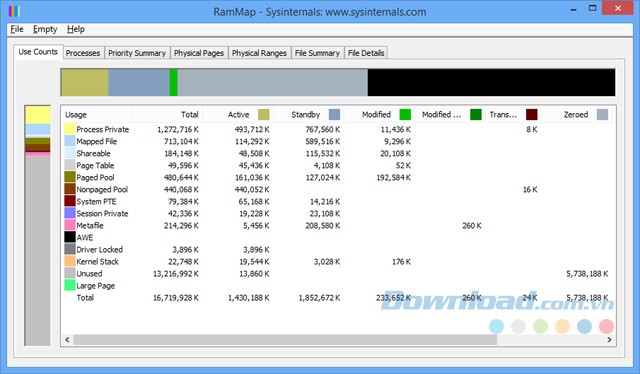Switch to the Priority Summary tab
The height and width of the screenshot is (374, 640).
137,53
